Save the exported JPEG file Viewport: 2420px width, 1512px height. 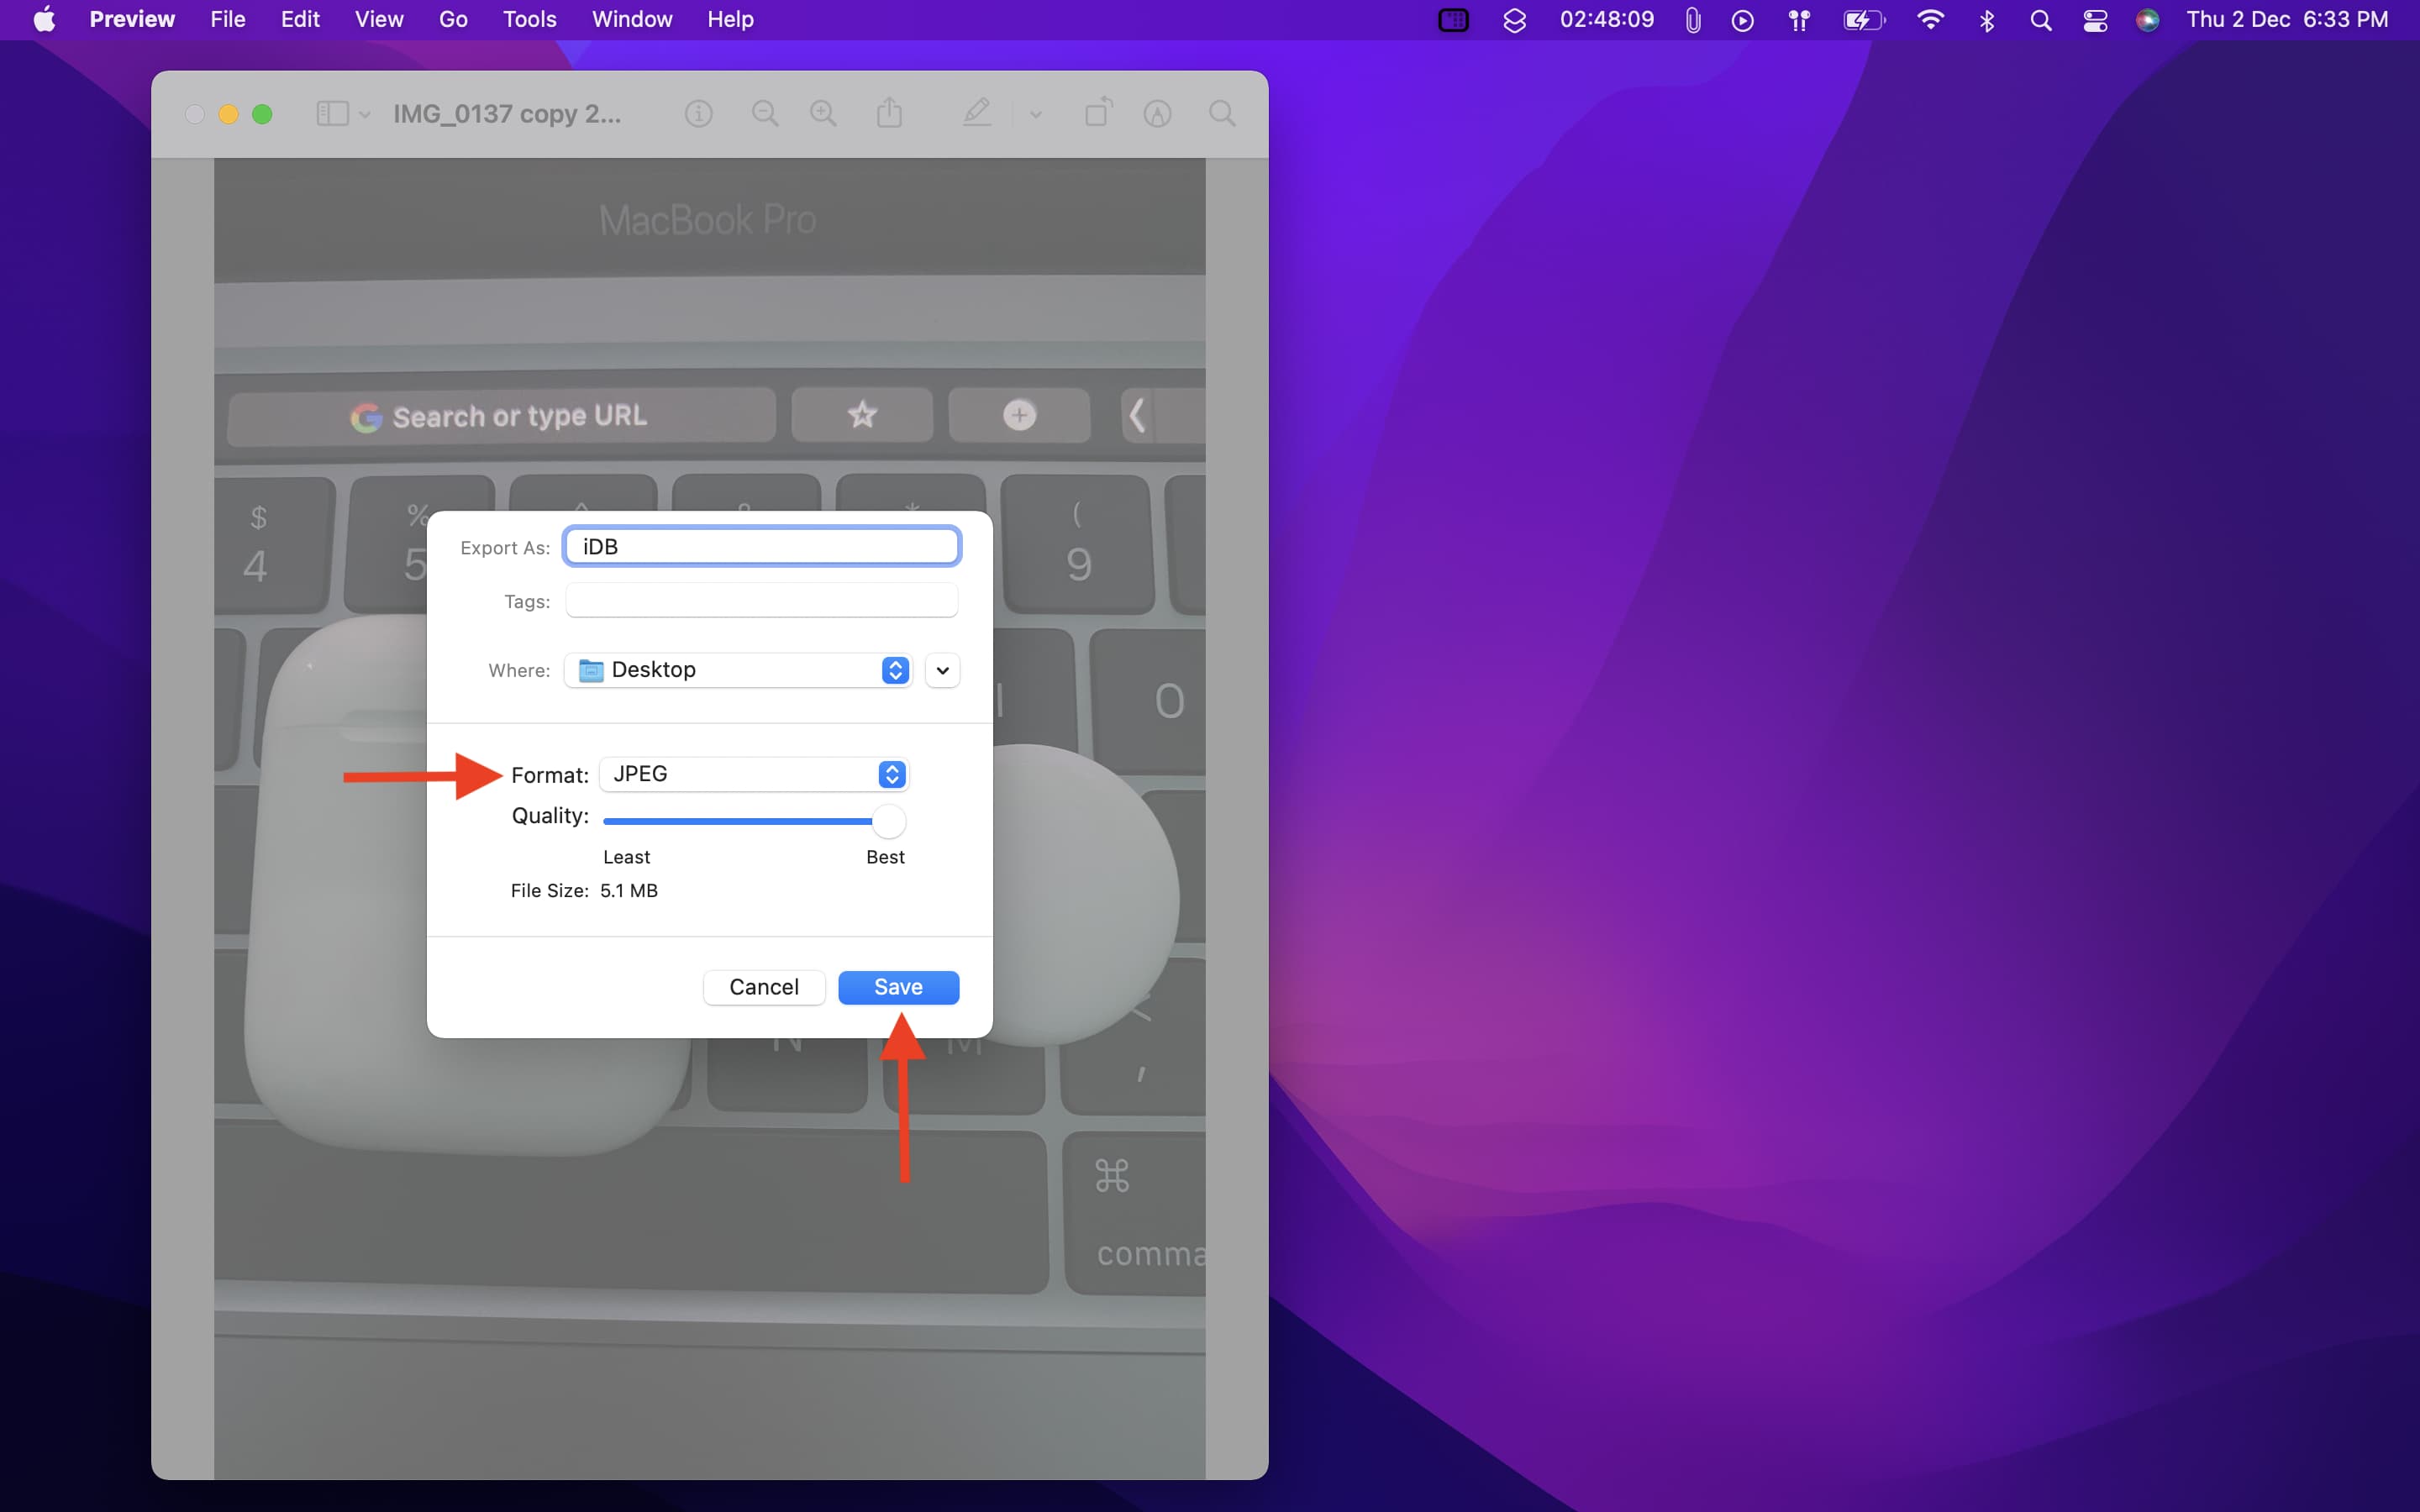pos(897,987)
